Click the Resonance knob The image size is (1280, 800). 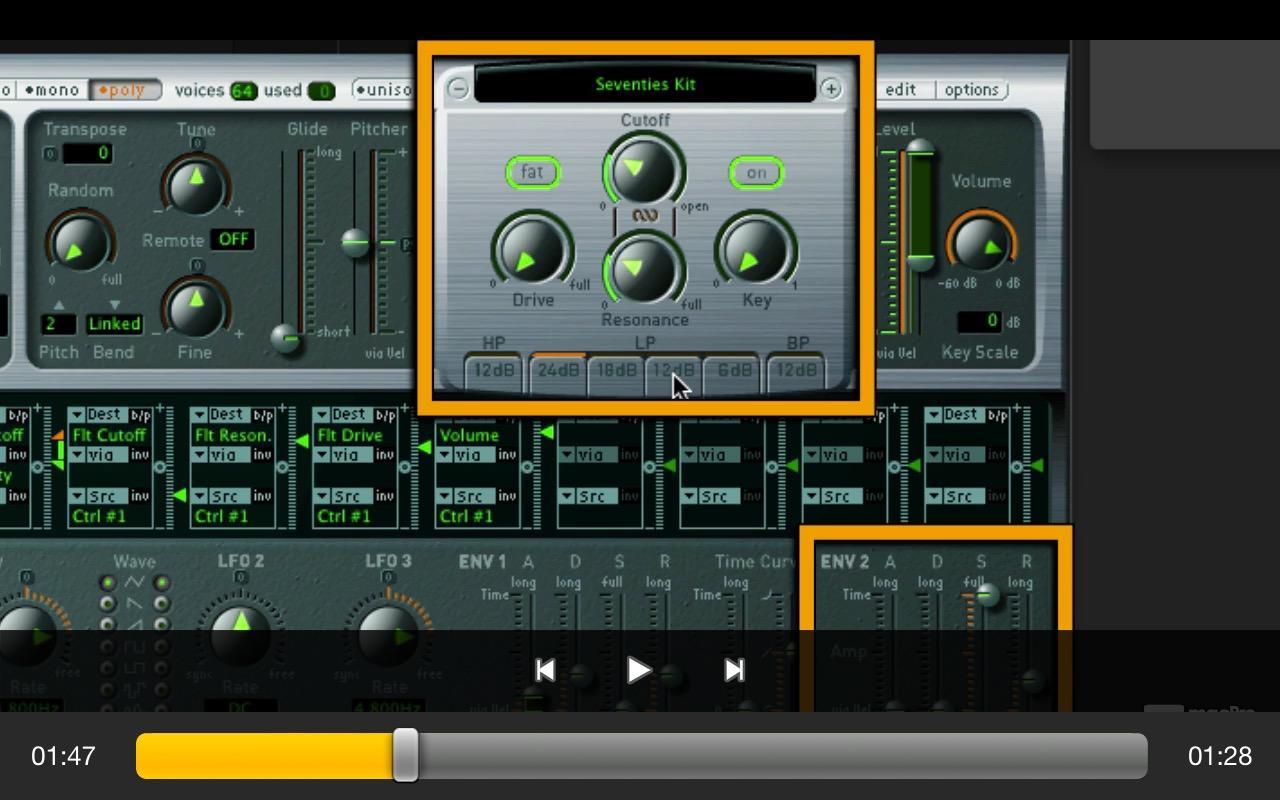click(x=643, y=268)
